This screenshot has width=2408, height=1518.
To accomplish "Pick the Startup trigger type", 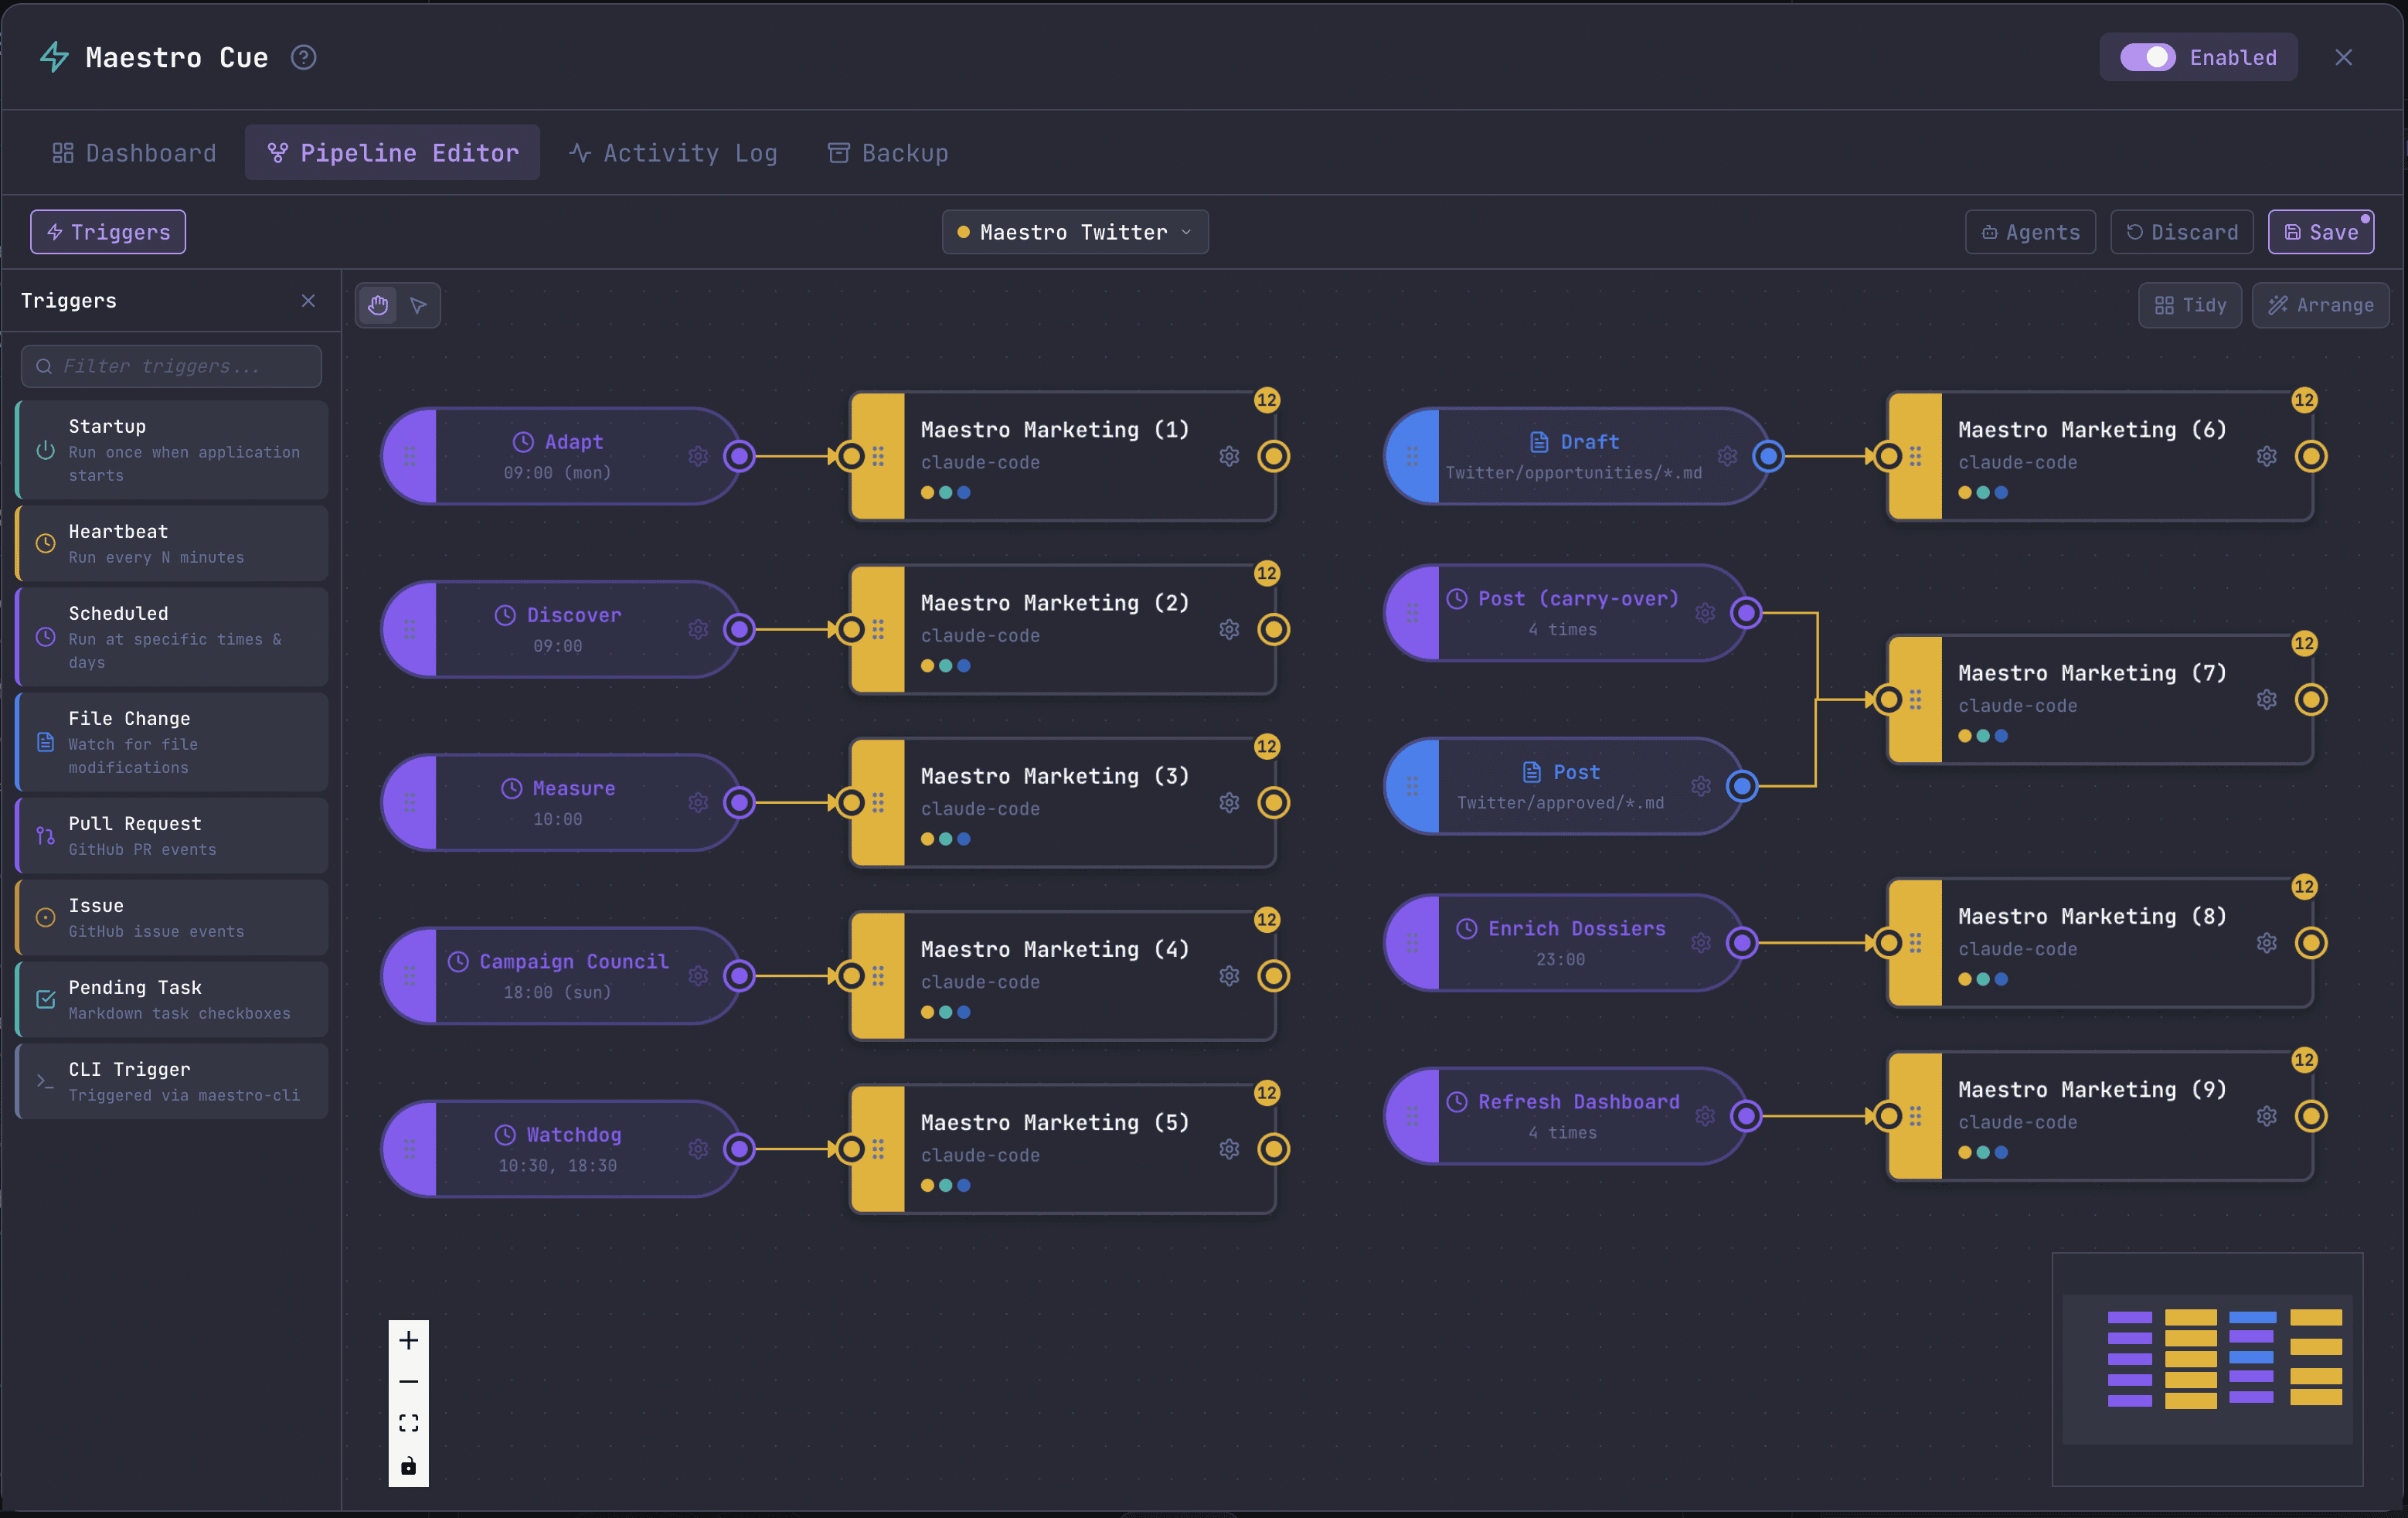I will coord(171,450).
